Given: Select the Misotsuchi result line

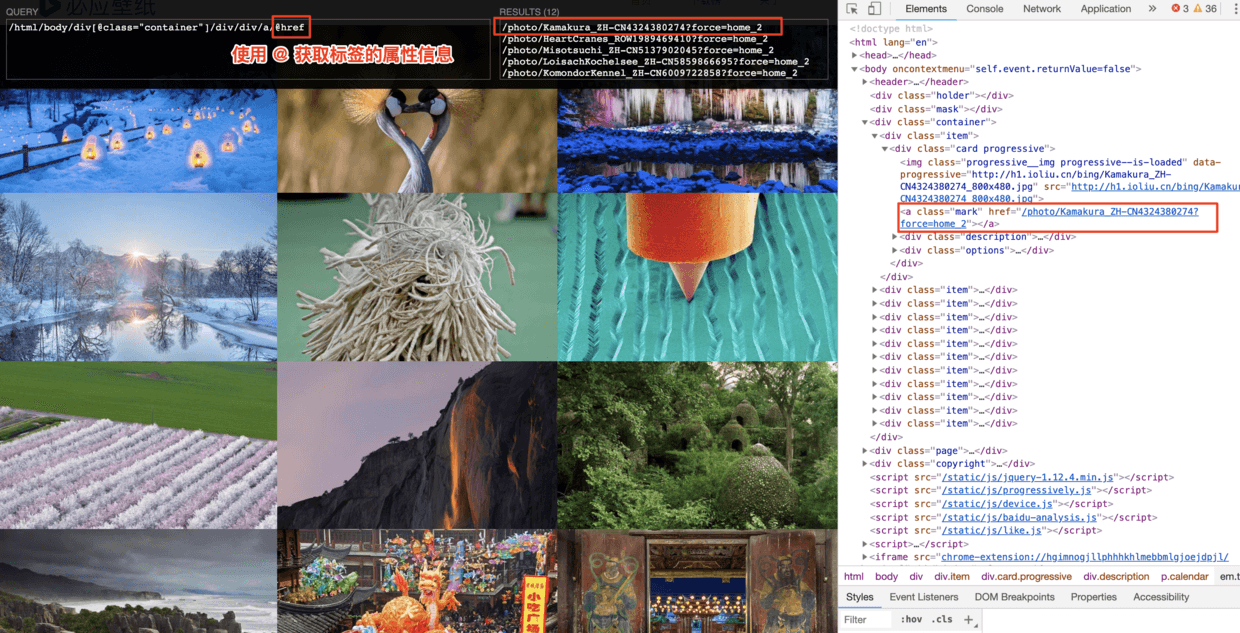Looking at the screenshot, I should click(638, 50).
